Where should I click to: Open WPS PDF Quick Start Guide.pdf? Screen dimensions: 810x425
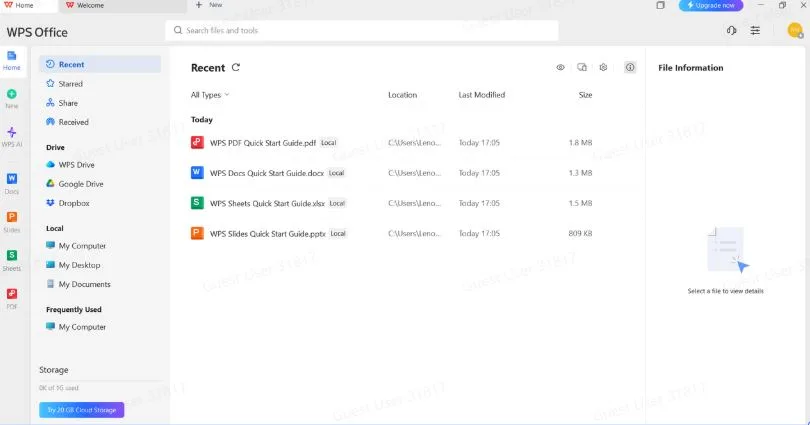tap(262, 143)
